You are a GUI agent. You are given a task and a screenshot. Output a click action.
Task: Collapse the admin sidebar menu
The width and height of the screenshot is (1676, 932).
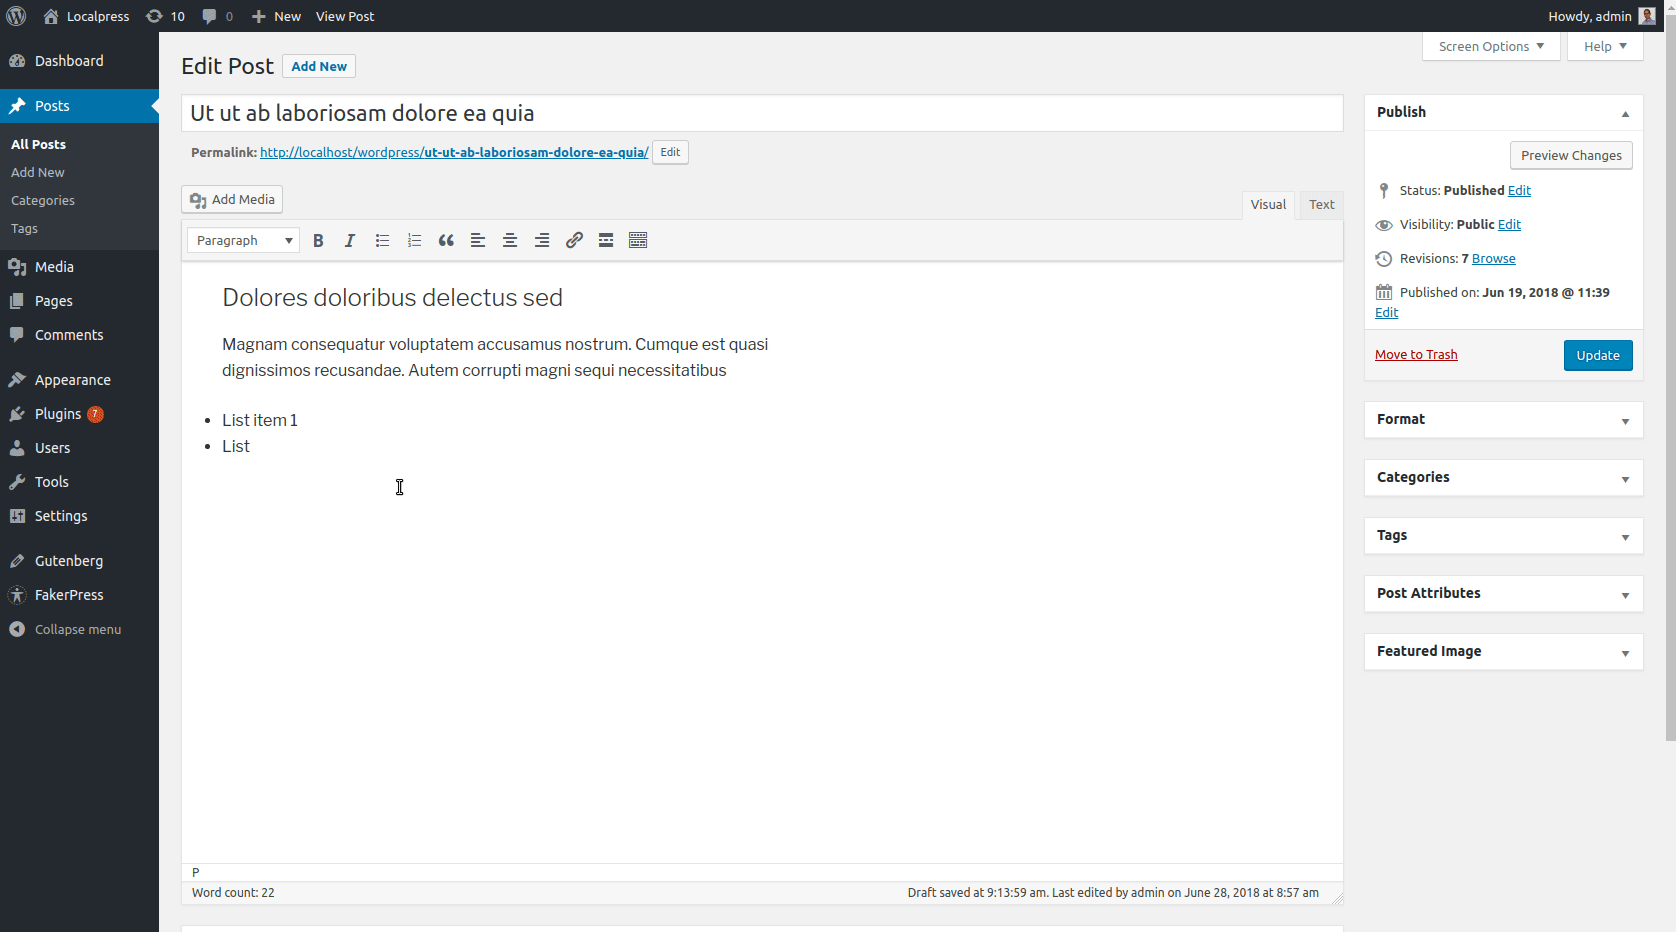click(x=79, y=629)
